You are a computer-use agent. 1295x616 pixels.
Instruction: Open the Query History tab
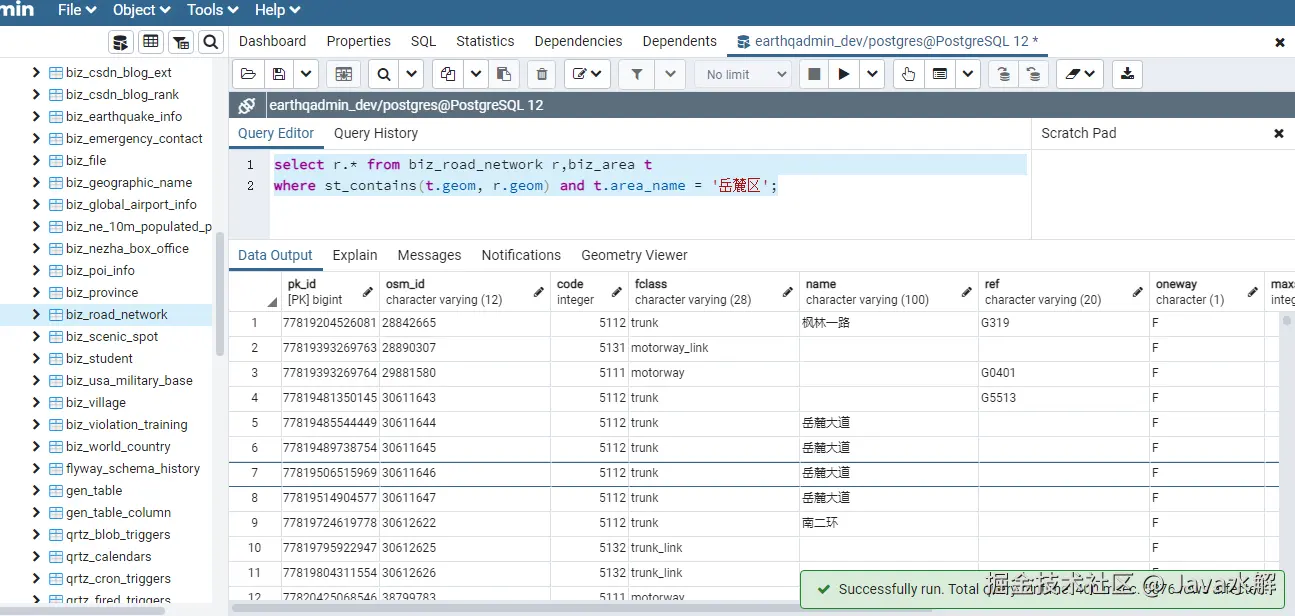(376, 133)
